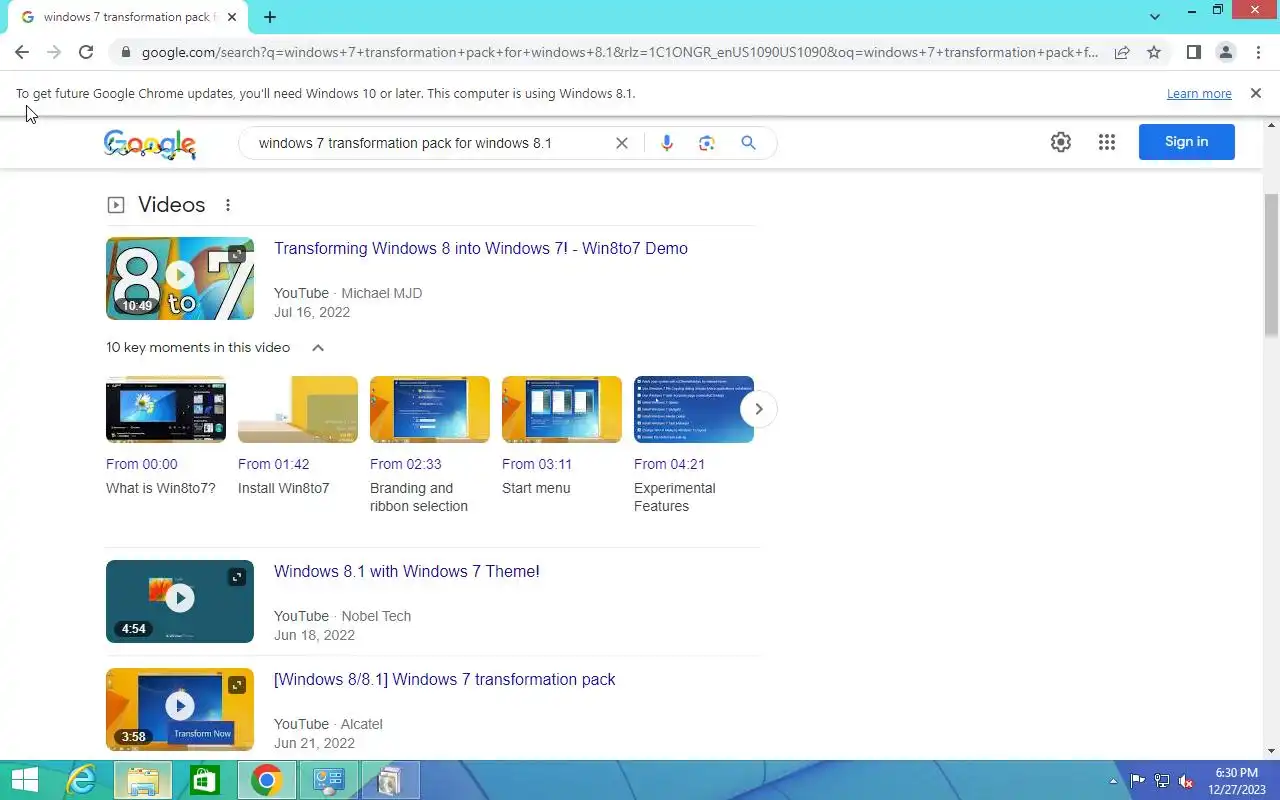Viewport: 1280px width, 800px height.
Task: Open the Control Panel taskbar item
Action: 328,780
